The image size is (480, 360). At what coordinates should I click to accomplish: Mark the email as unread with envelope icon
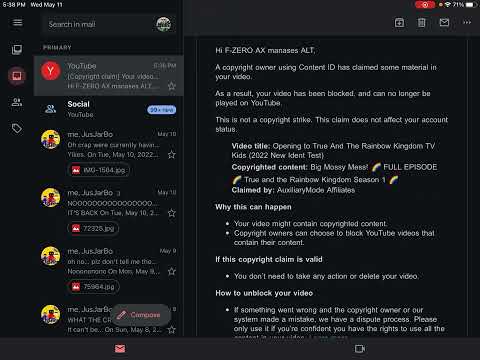pos(444,23)
